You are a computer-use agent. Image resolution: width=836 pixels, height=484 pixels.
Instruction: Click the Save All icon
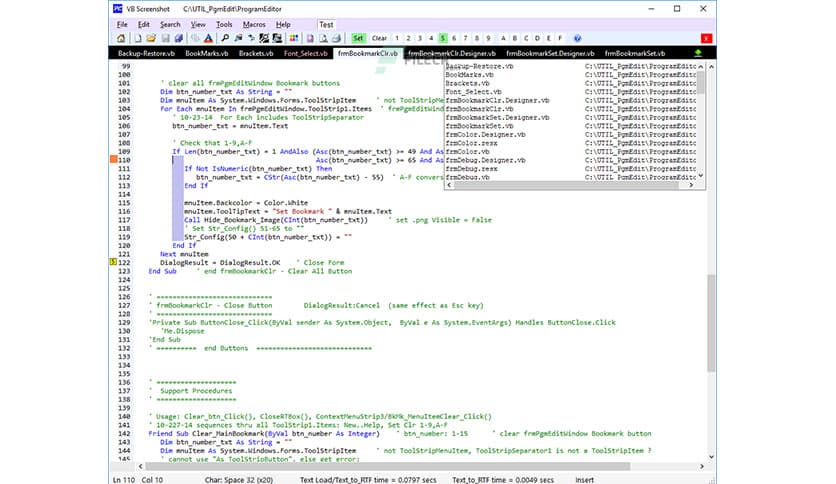(179, 38)
